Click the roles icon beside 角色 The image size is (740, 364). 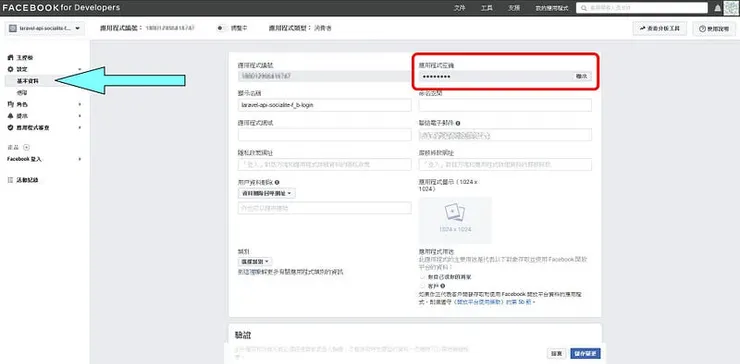pyautogui.click(x=10, y=104)
